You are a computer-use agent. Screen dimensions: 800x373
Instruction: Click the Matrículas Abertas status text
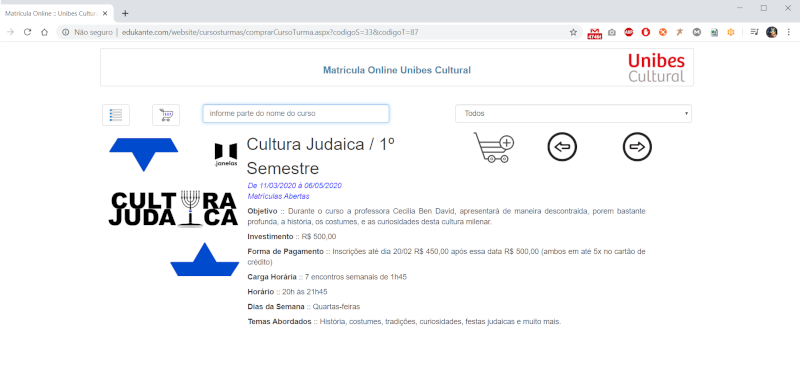[x=279, y=196]
